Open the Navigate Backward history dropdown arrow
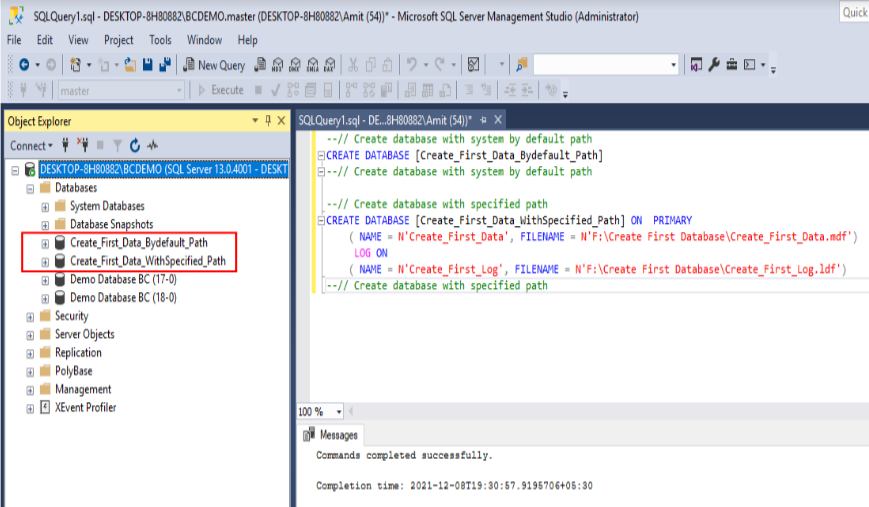This screenshot has height=507, width=869. coord(38,65)
